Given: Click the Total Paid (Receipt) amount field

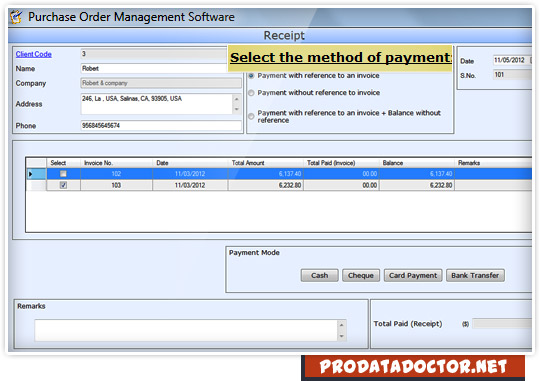Looking at the screenshot, I should click(502, 323).
